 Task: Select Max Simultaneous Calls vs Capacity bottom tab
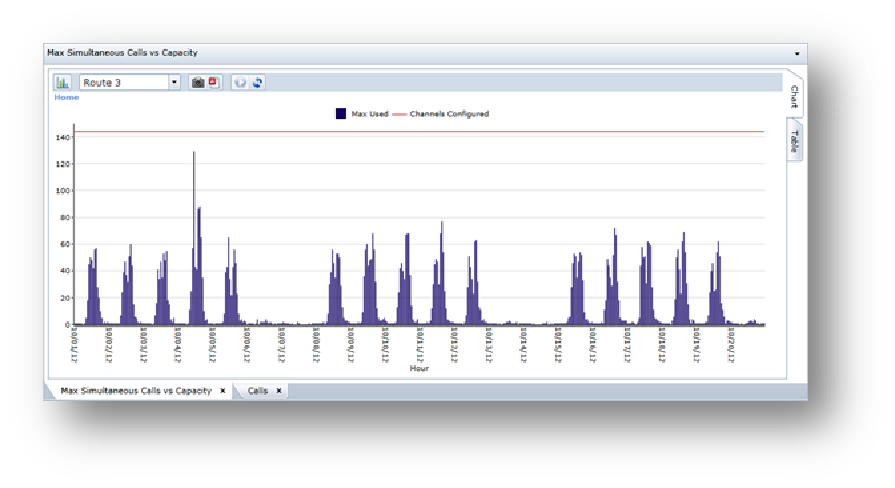pos(136,391)
